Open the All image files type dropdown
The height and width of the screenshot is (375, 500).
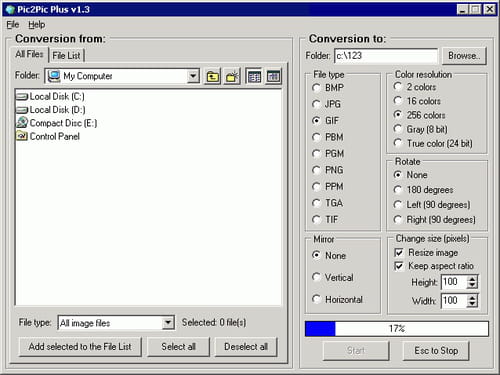tap(168, 322)
